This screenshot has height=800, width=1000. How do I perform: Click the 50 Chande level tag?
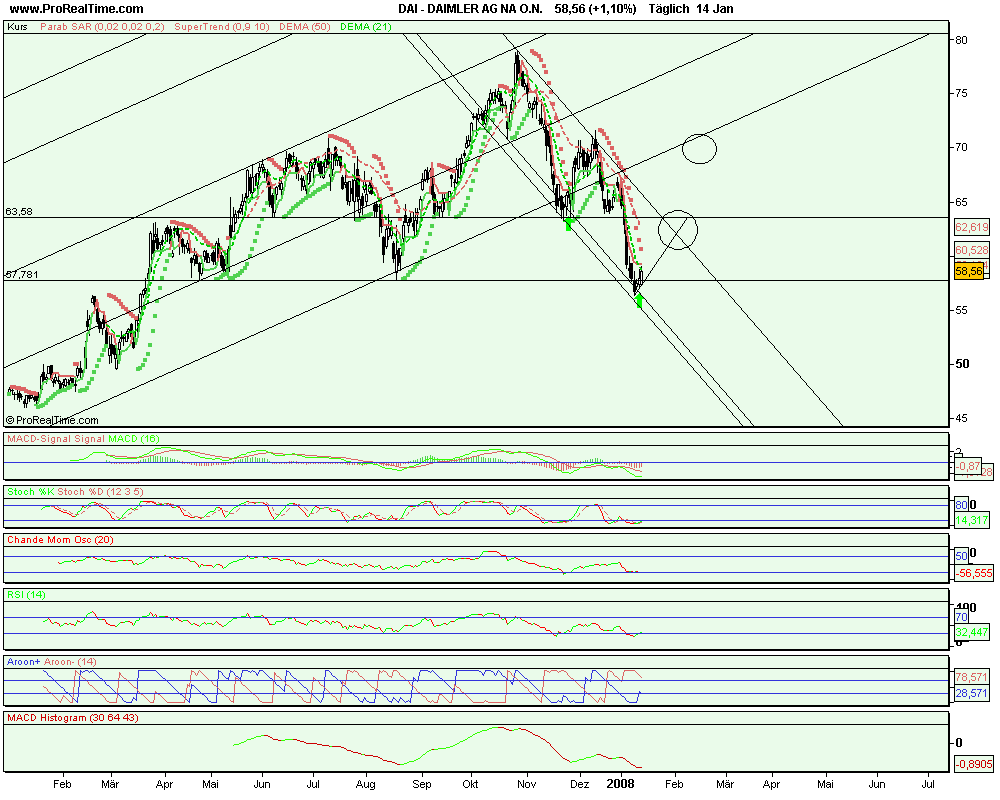[x=961, y=556]
